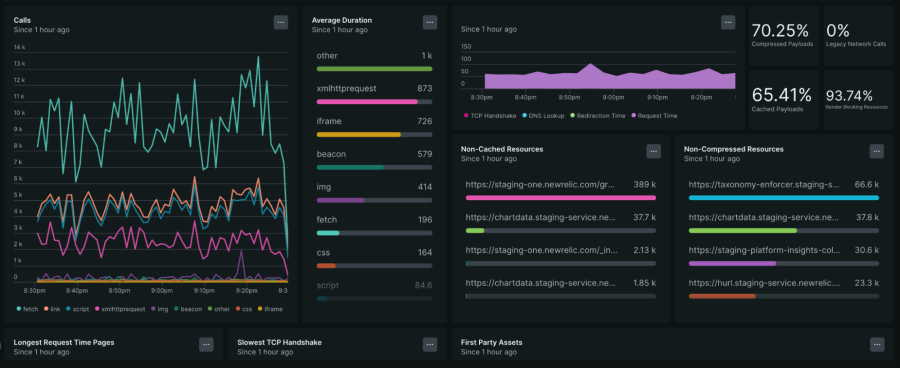Open chartdata.staging-service resource with 1.85 k
This screenshot has width=900, height=368.
coord(561,289)
